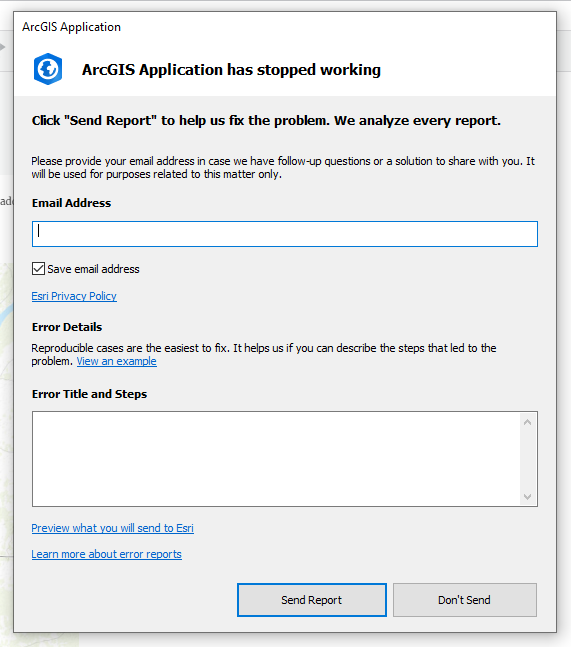Click the ArcGIS Application title bar text
Image resolution: width=571 pixels, height=647 pixels.
click(71, 27)
